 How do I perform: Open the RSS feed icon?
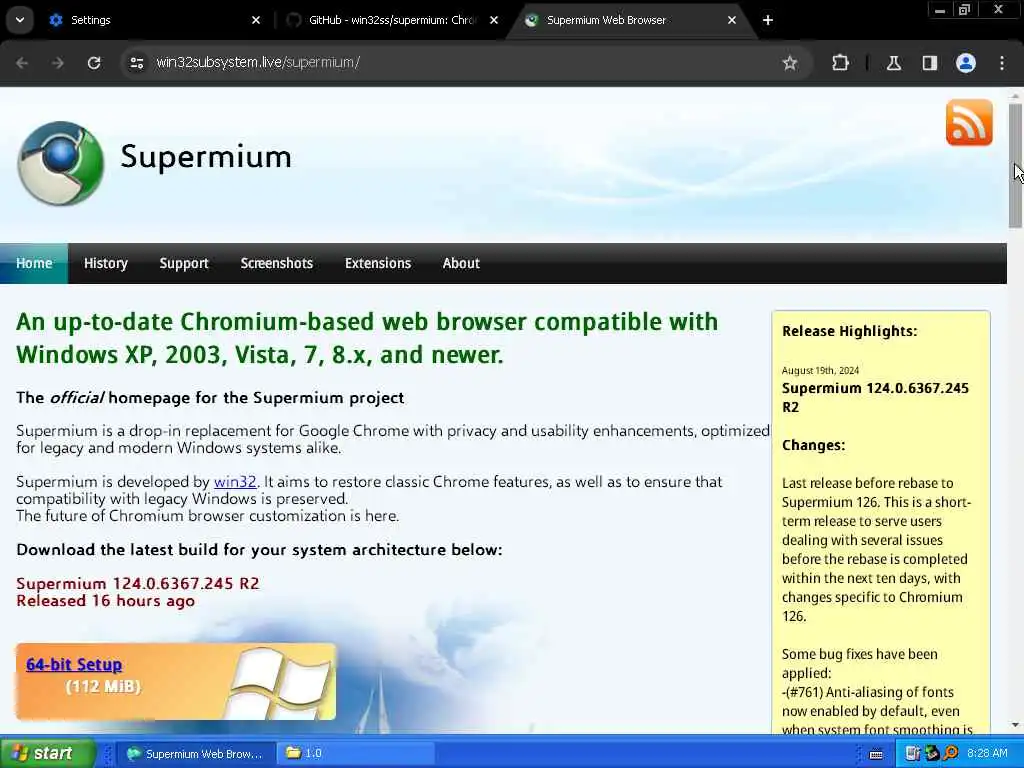[969, 122]
